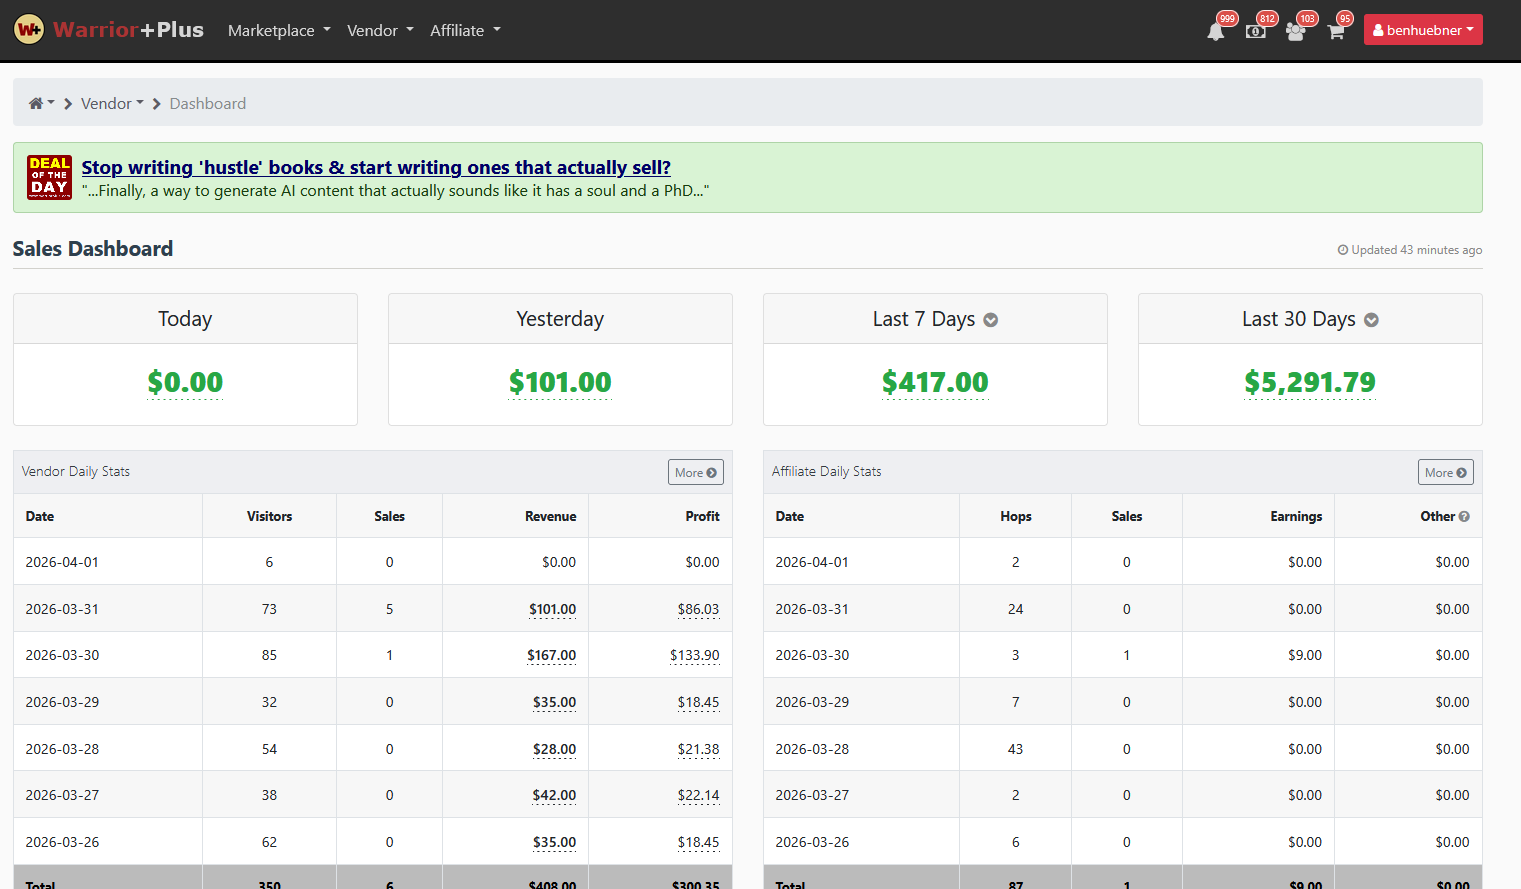The width and height of the screenshot is (1521, 889).
Task: Select the Vendor breadcrumb entry
Action: click(105, 103)
